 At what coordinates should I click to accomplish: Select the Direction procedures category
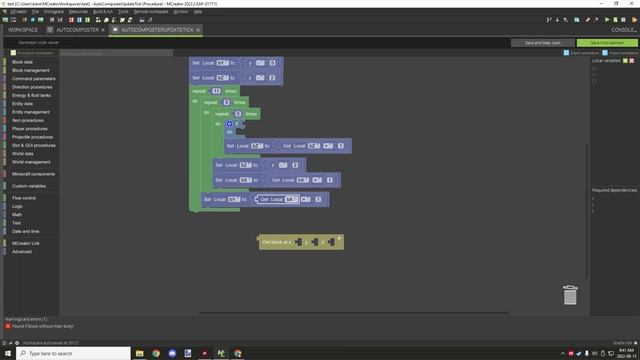click(32, 87)
